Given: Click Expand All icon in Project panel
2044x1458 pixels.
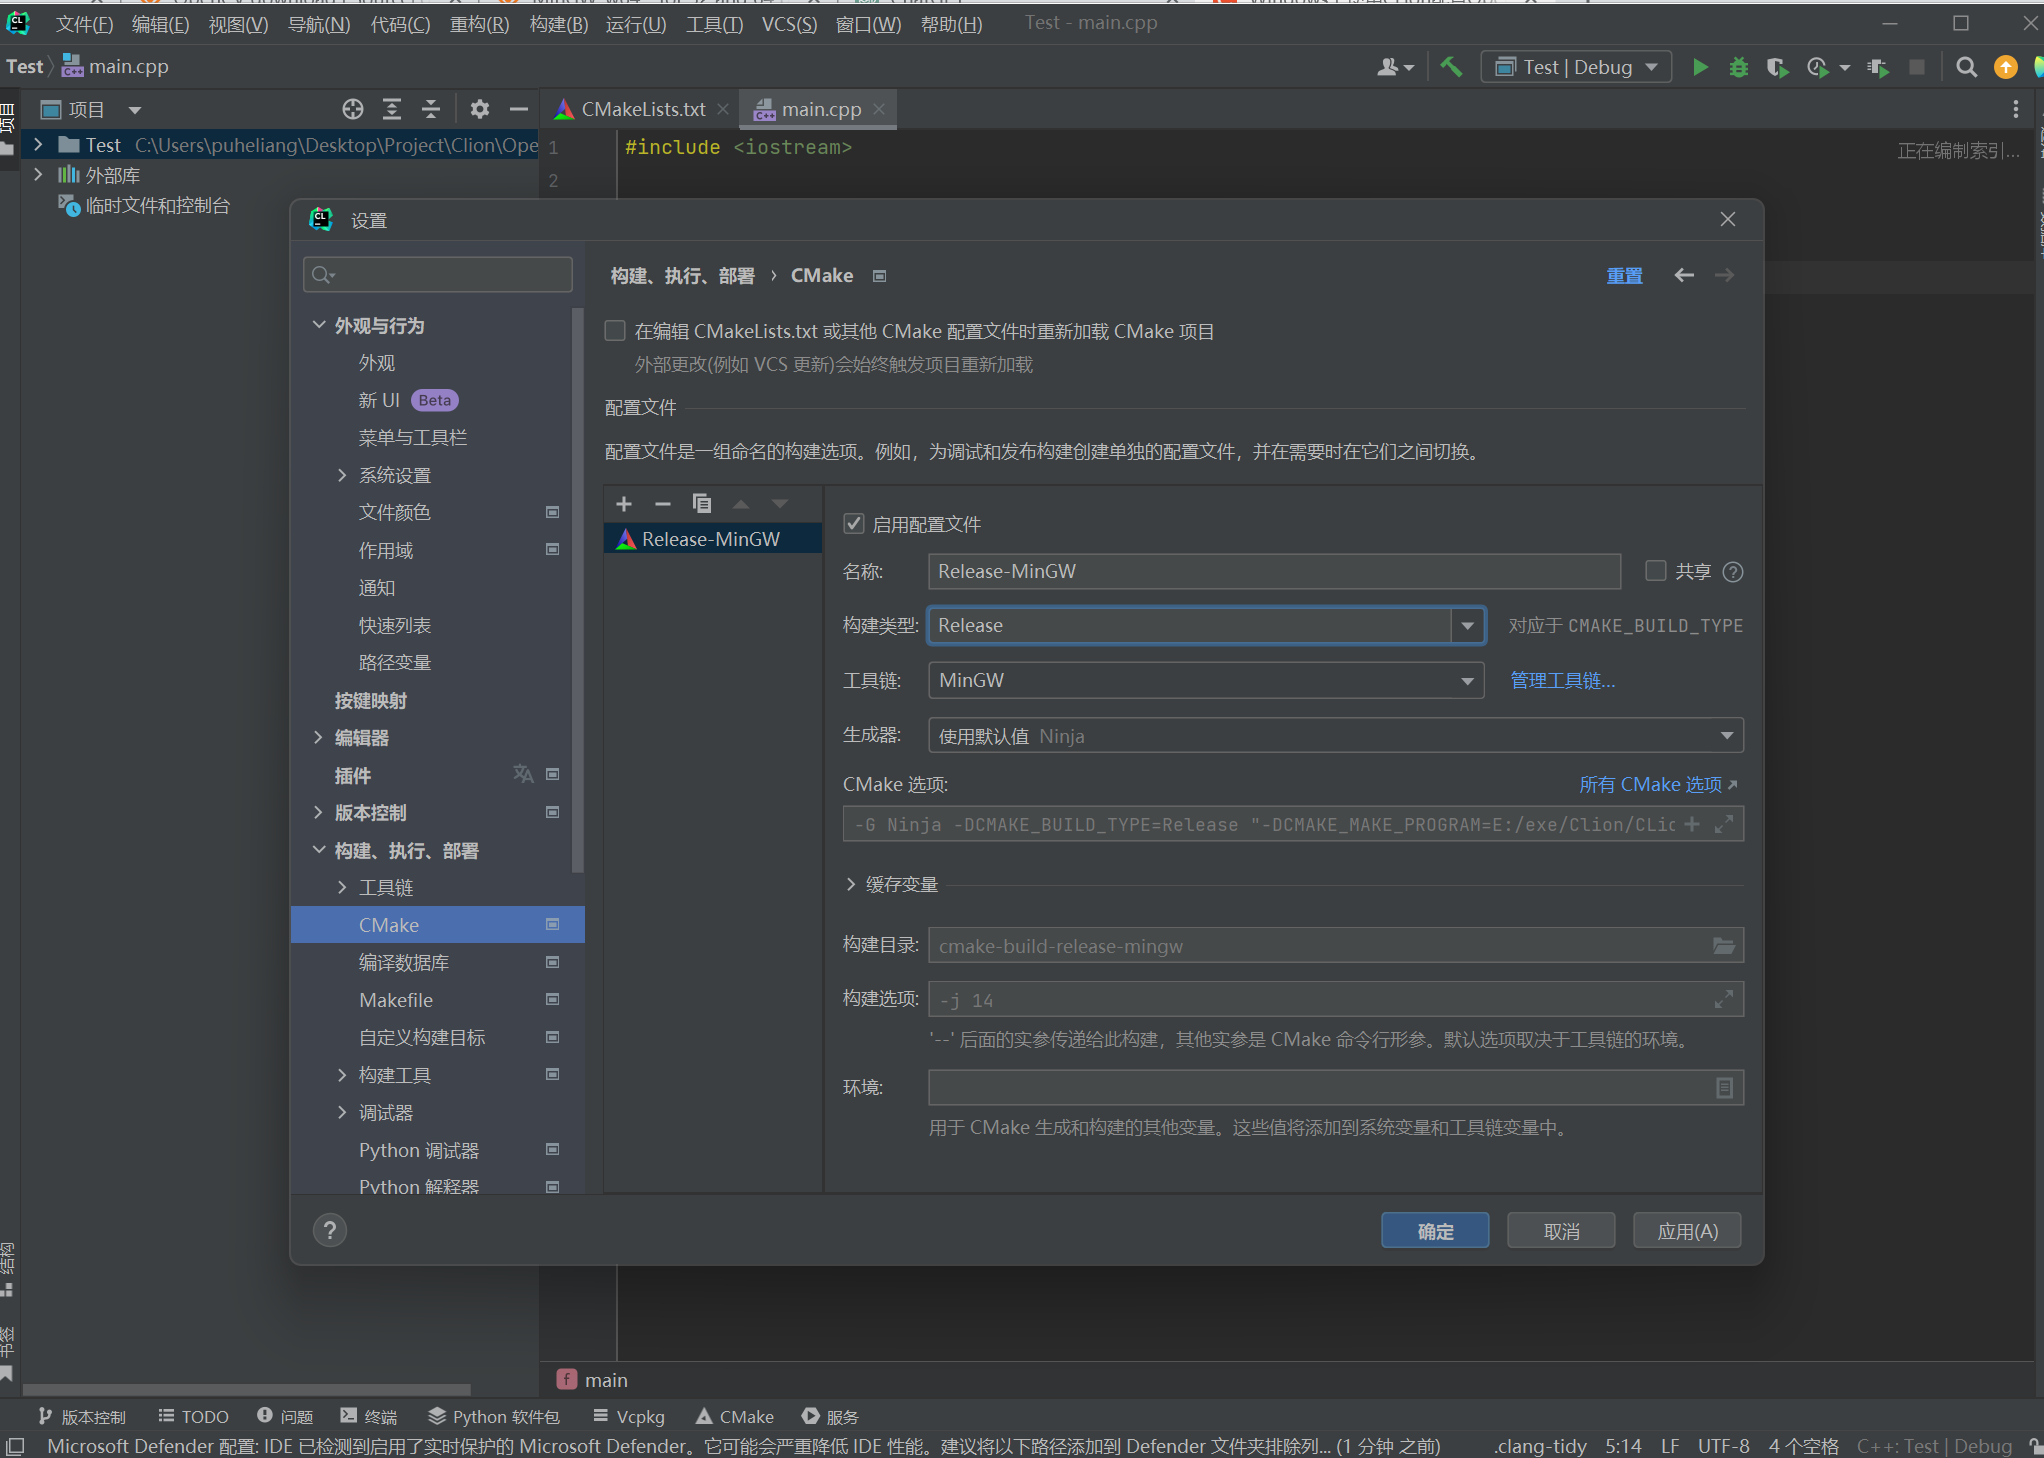Looking at the screenshot, I should point(391,109).
